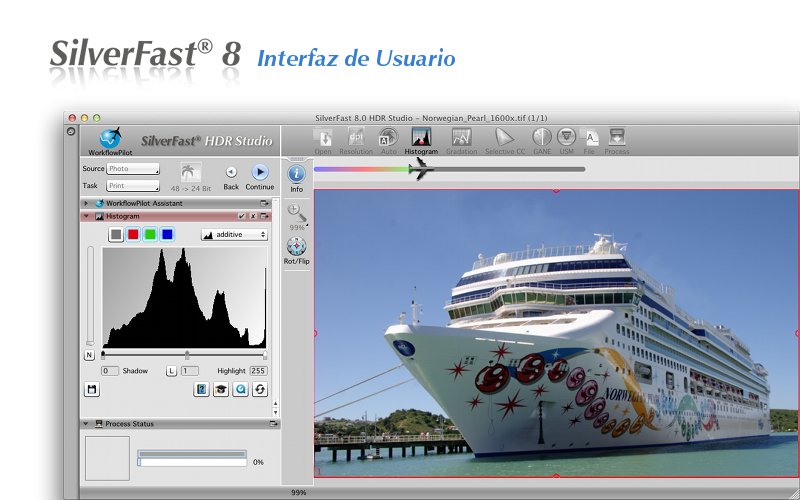Click the Back navigation button
The image size is (800, 500).
pyautogui.click(x=231, y=172)
